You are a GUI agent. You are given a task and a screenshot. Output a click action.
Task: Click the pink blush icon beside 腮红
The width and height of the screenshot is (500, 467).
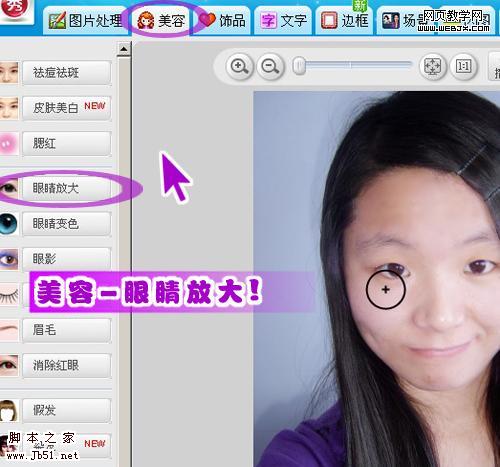pyautogui.click(x=9, y=143)
